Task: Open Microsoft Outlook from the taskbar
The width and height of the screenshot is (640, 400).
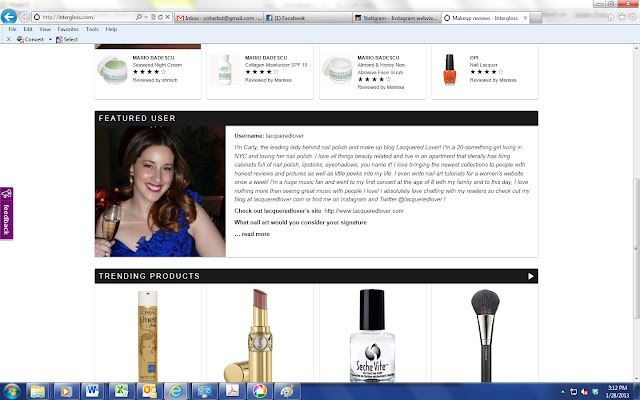Action: (x=148, y=391)
